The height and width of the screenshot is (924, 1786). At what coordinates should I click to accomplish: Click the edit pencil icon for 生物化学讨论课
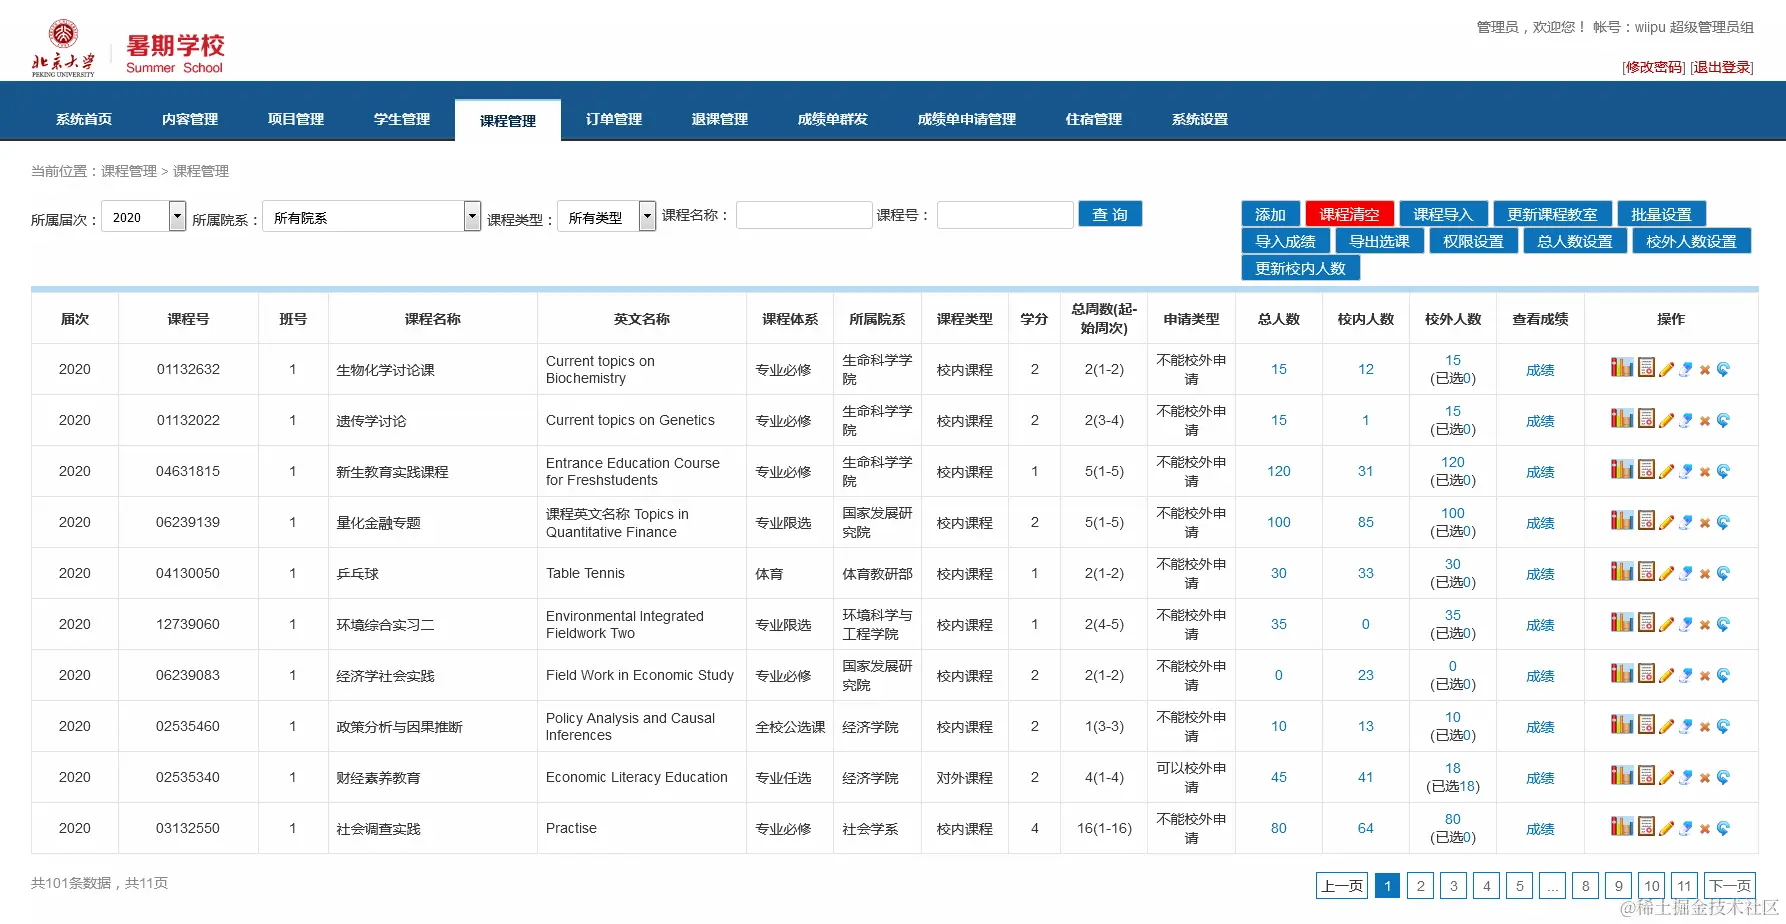point(1667,369)
